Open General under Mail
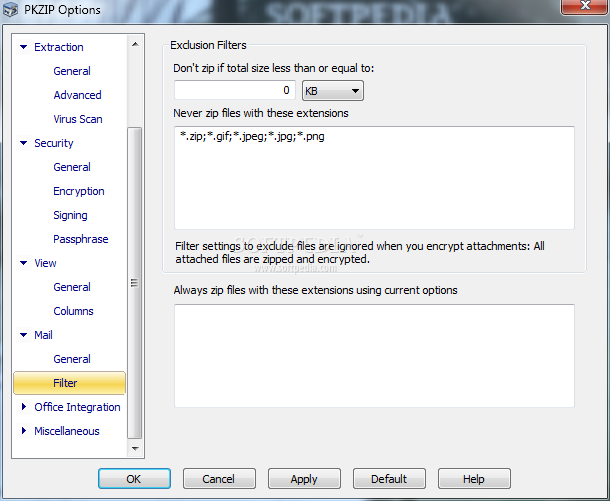610x501 pixels. pyautogui.click(x=72, y=359)
